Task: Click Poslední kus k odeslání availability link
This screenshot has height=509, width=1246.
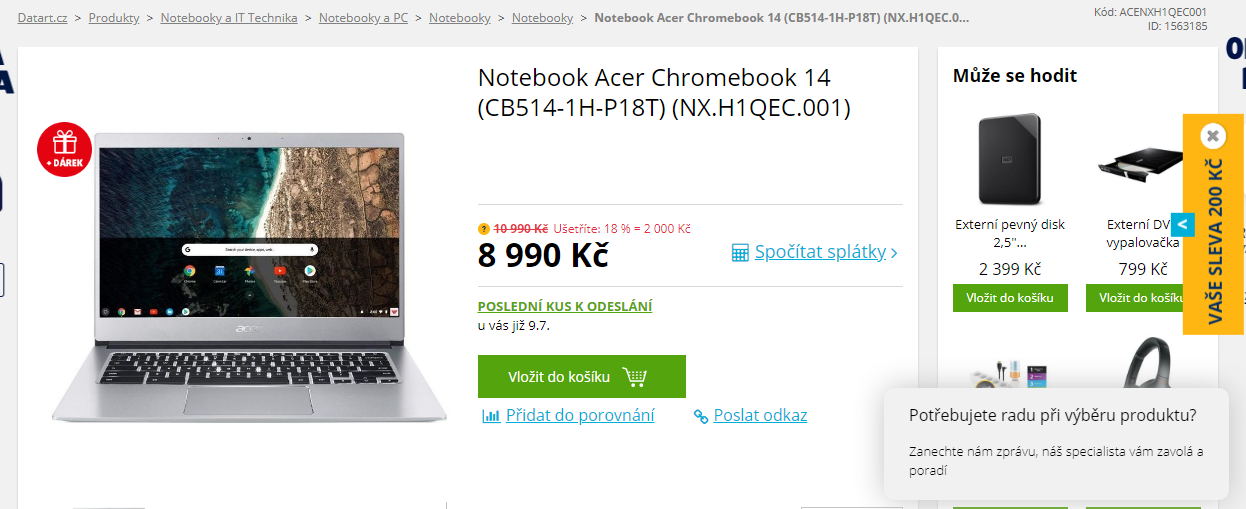Action: coord(565,307)
